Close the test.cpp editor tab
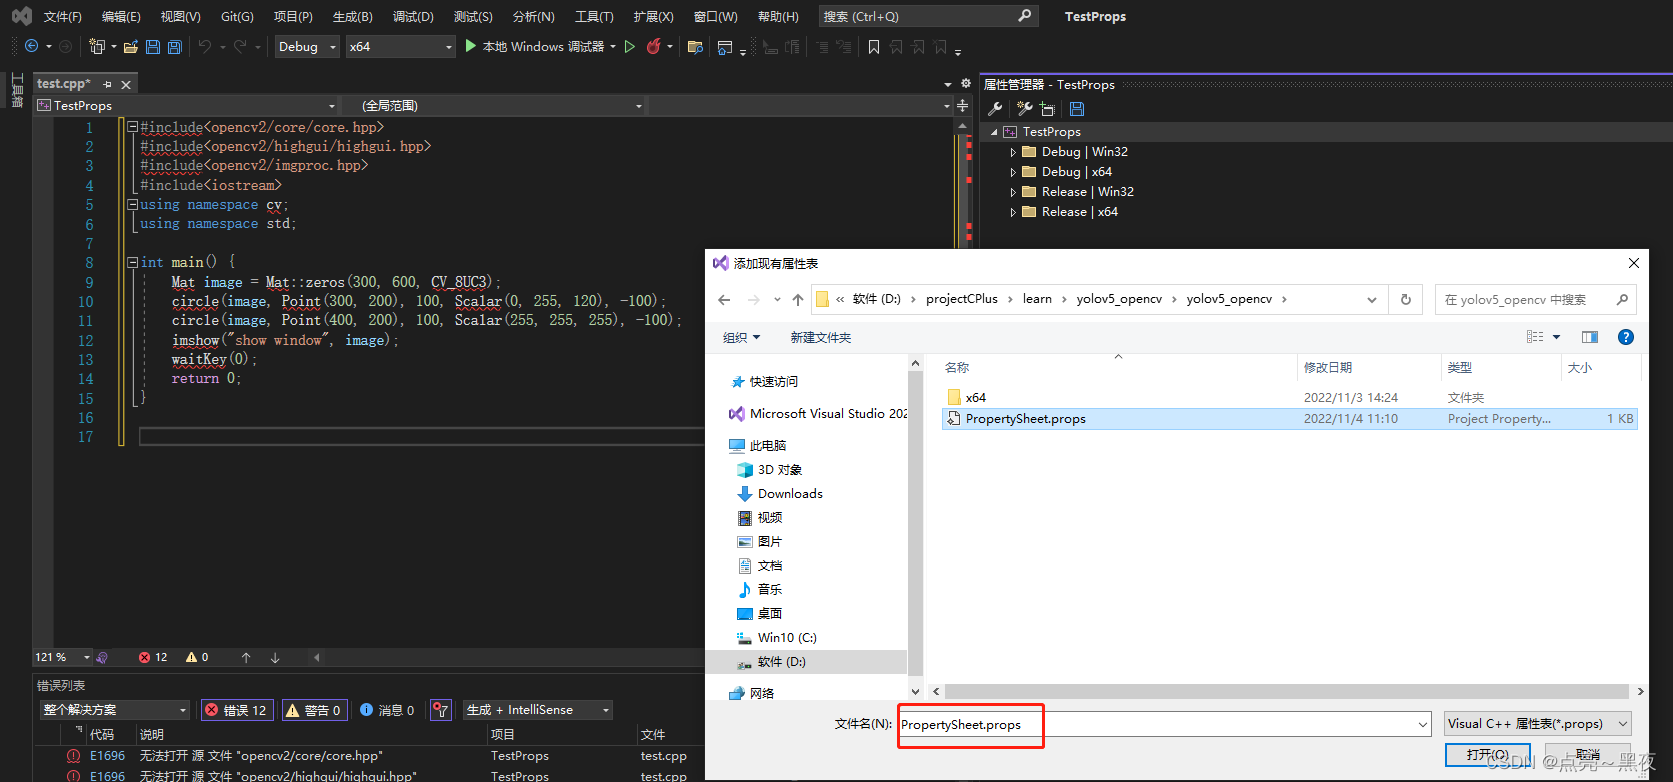 click(126, 85)
